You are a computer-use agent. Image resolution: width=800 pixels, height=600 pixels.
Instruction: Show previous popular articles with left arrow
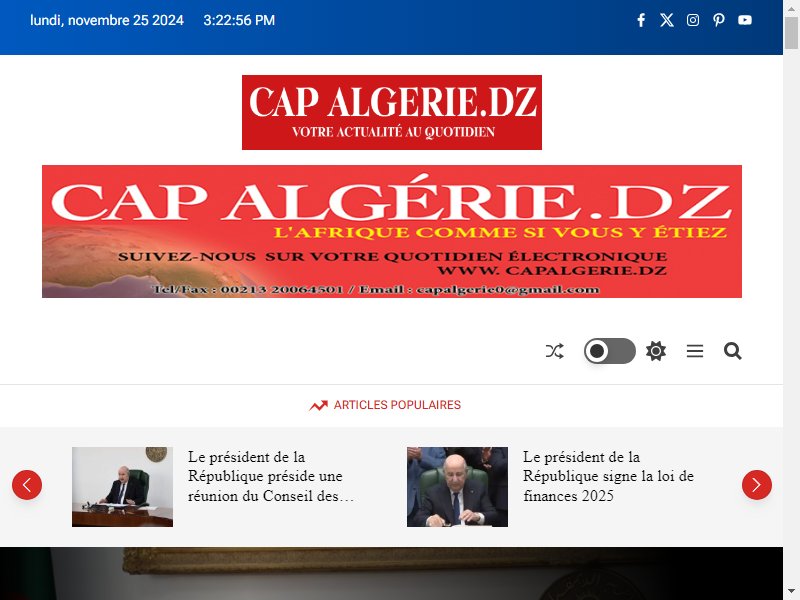tap(27, 485)
